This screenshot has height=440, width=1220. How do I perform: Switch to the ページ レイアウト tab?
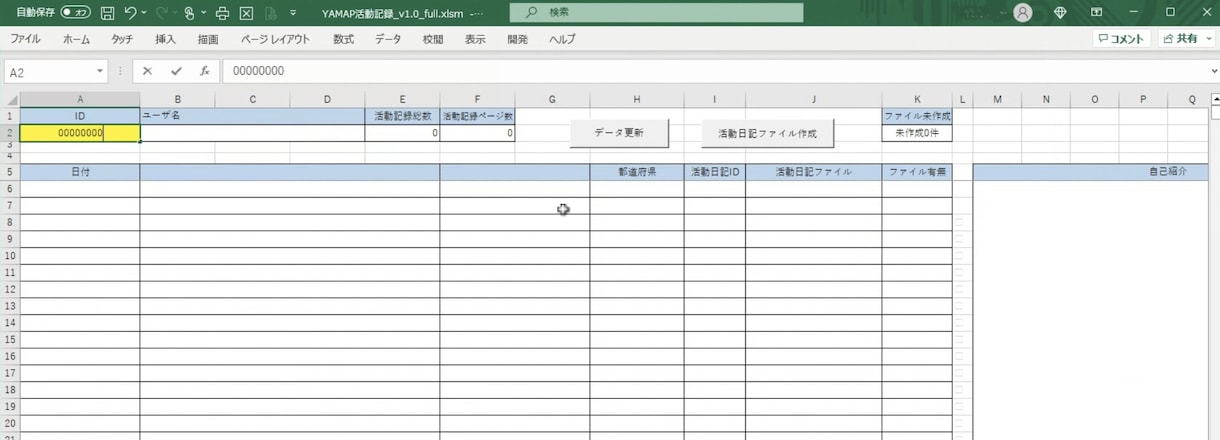click(x=275, y=39)
